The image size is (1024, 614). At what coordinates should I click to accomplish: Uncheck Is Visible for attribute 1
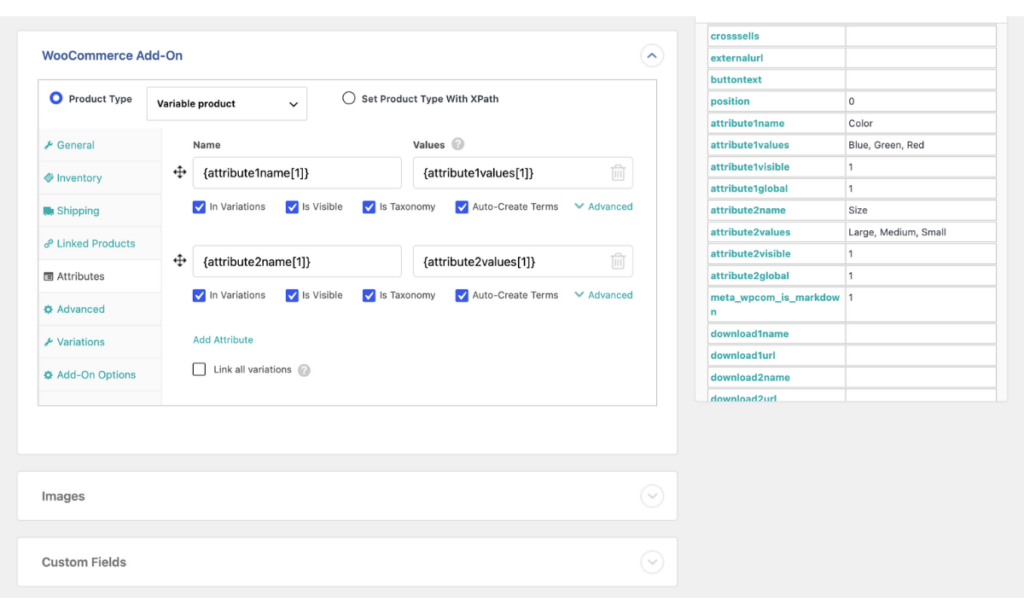(292, 207)
